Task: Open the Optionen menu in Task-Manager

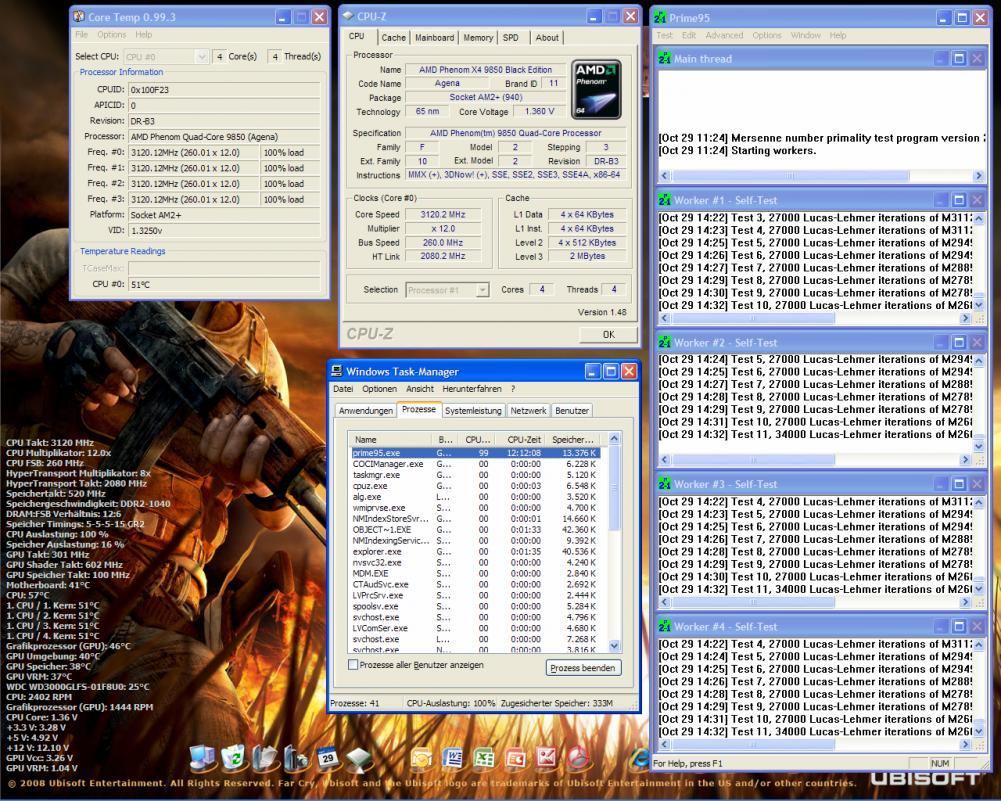Action: (379, 389)
